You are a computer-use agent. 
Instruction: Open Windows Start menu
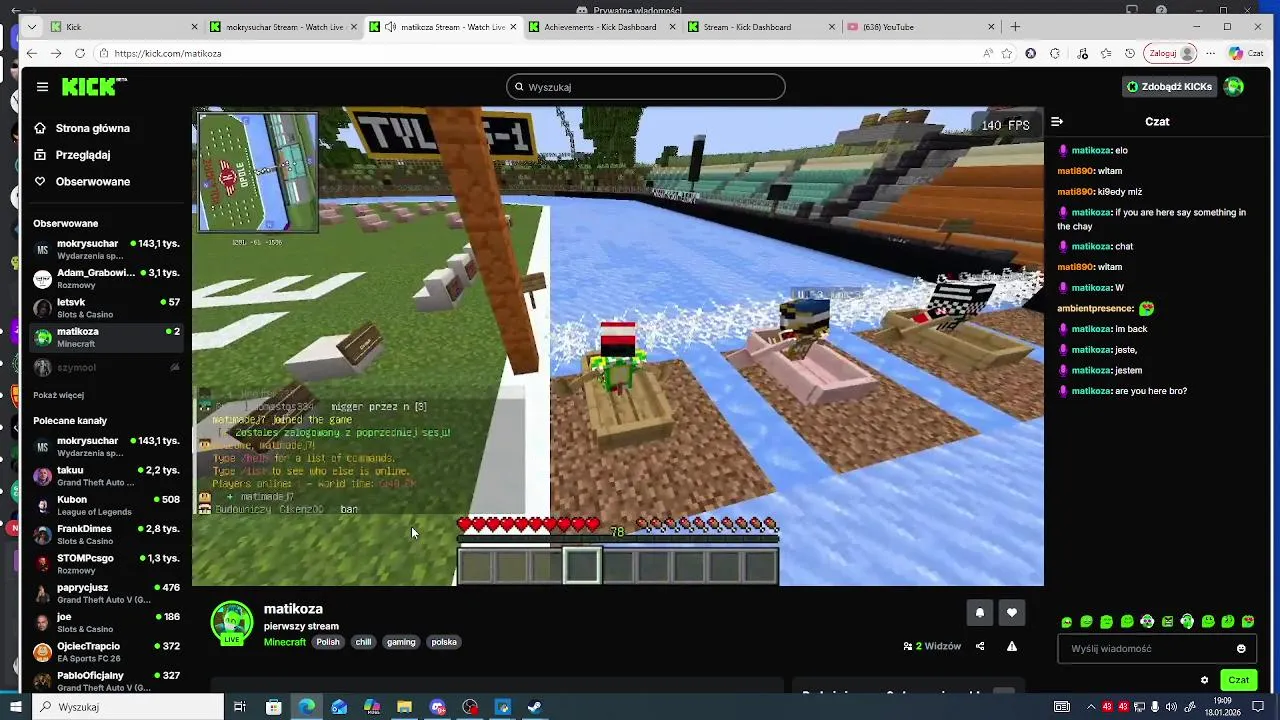[x=15, y=707]
